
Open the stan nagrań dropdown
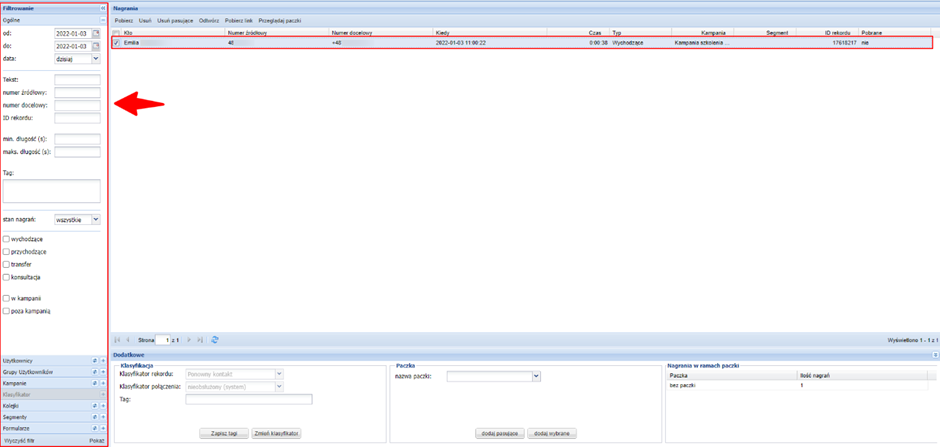click(96, 219)
